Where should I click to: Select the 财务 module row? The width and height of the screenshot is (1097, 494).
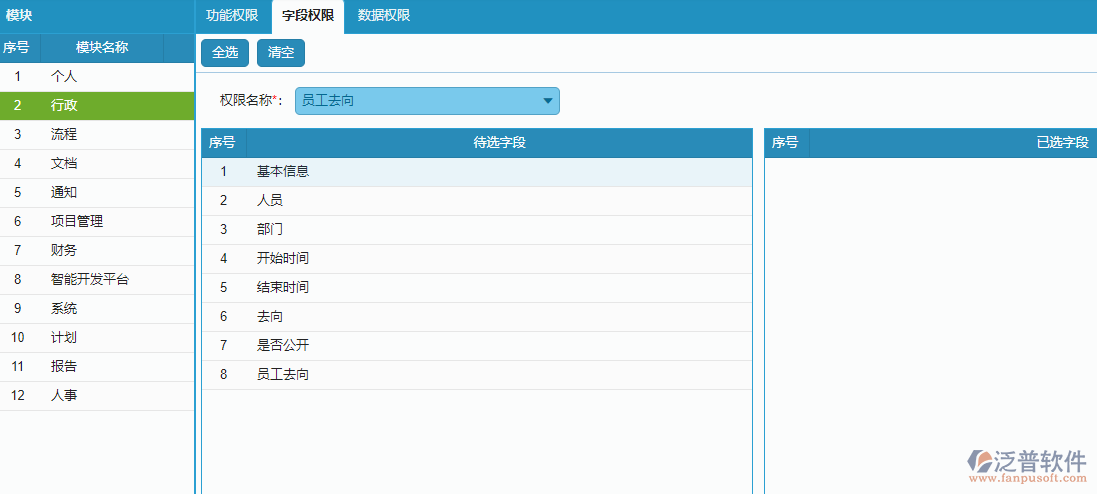(x=97, y=251)
